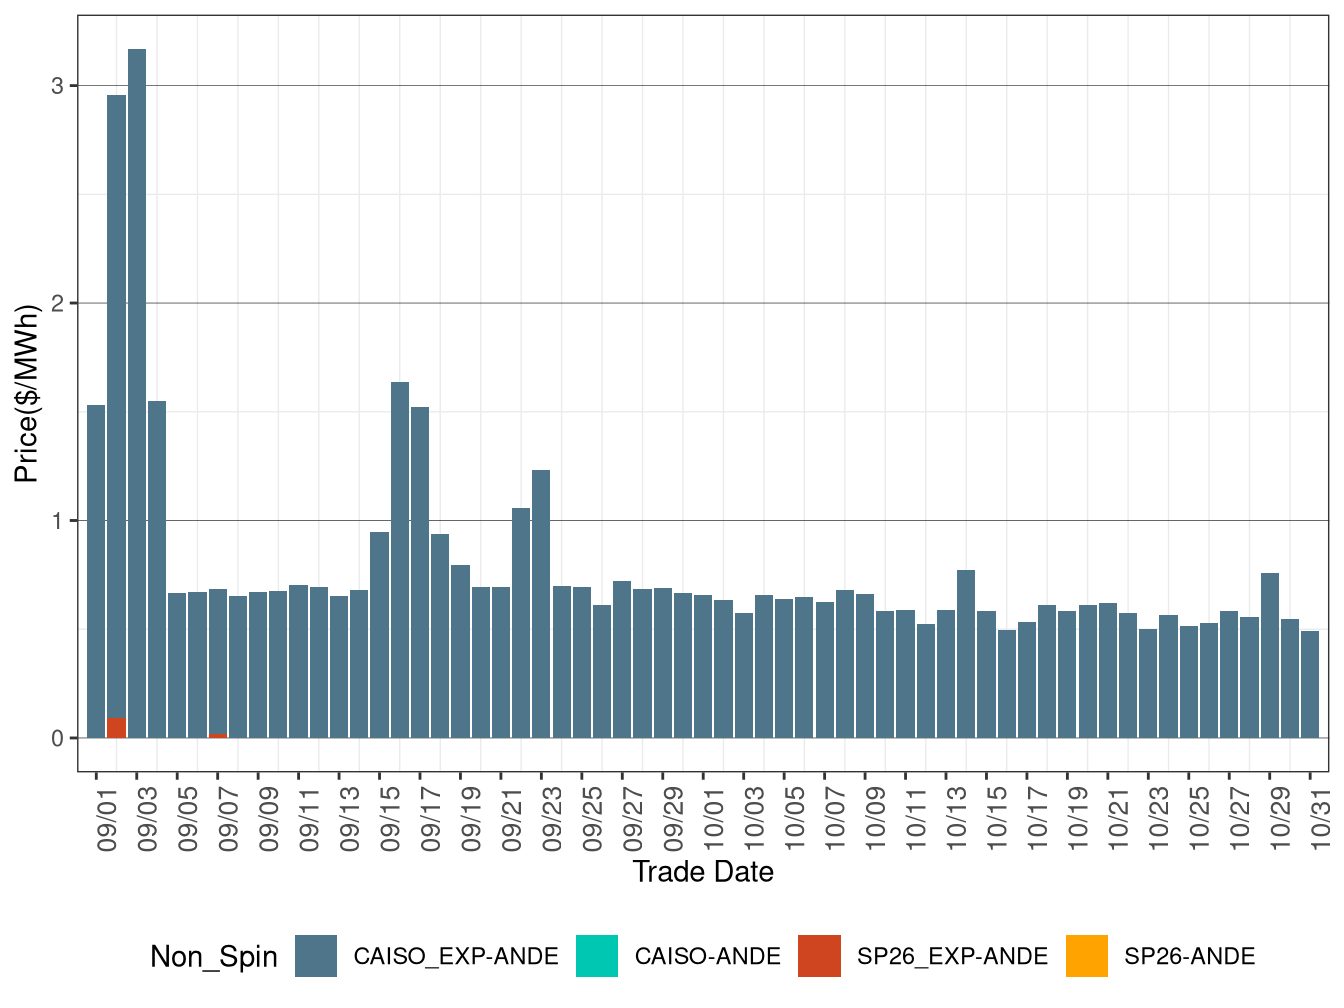Screen dimensions: 1344x1008
Task: Click the tallest bar above 09/03
Action: click(x=138, y=400)
